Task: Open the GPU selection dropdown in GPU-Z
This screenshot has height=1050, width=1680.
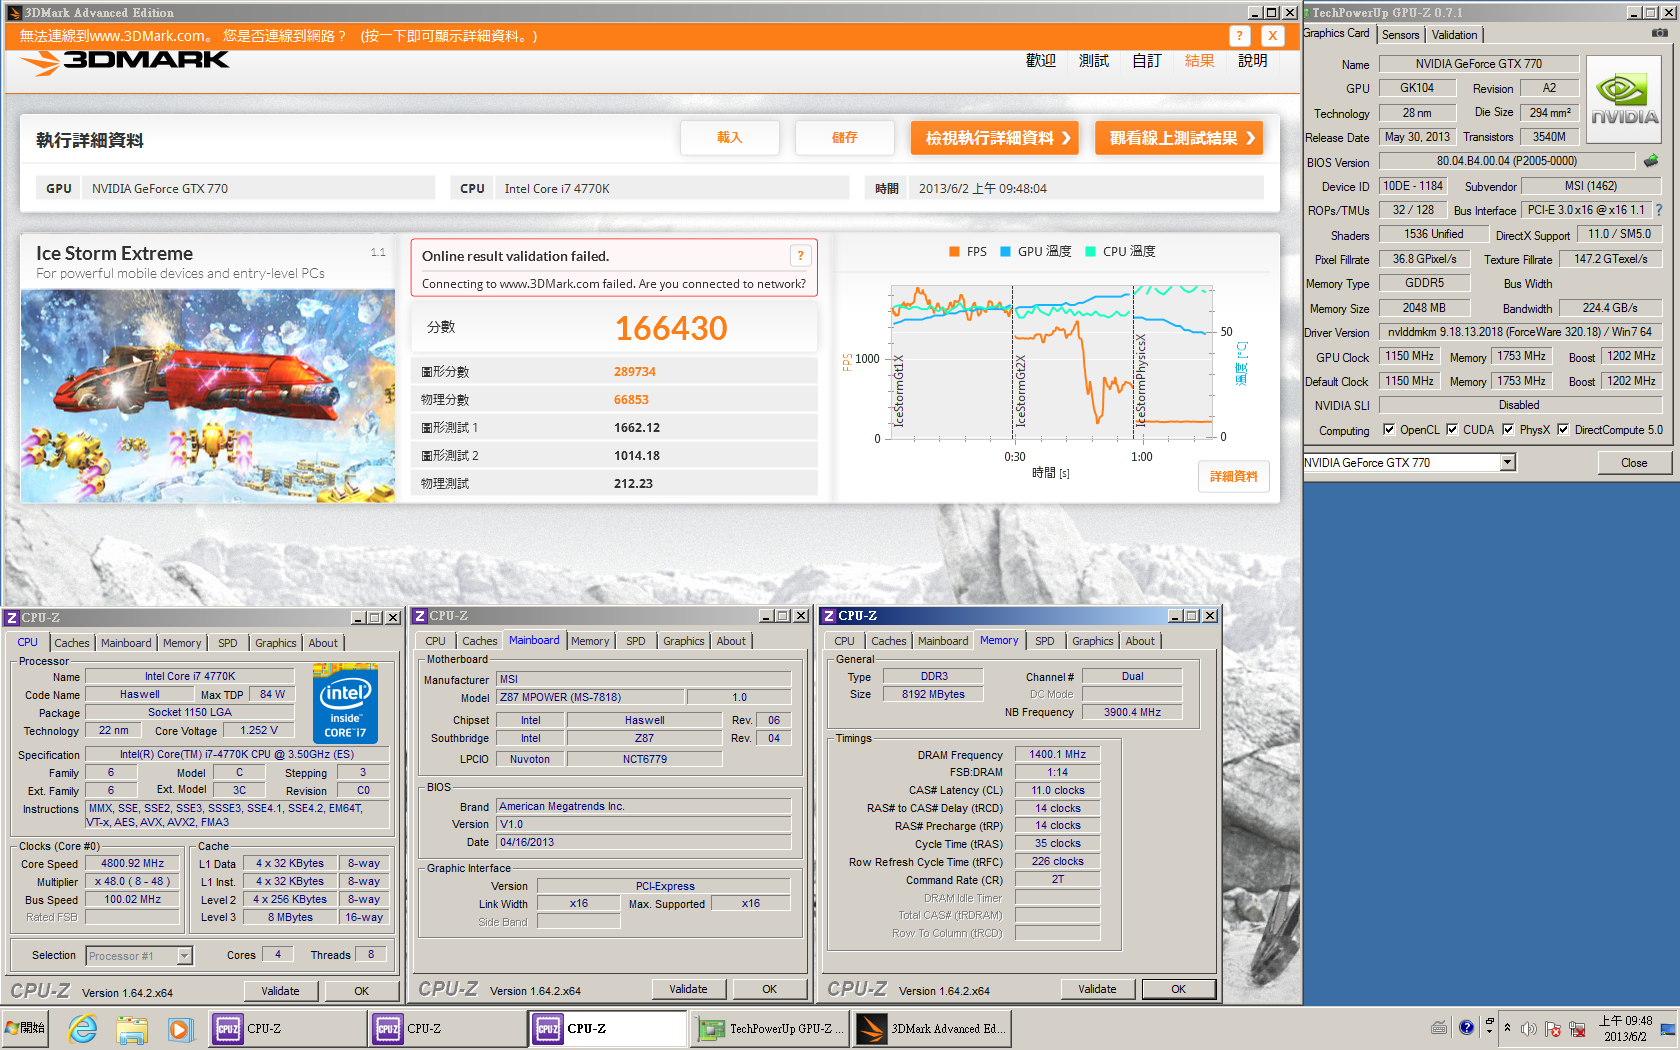Action: [1507, 462]
